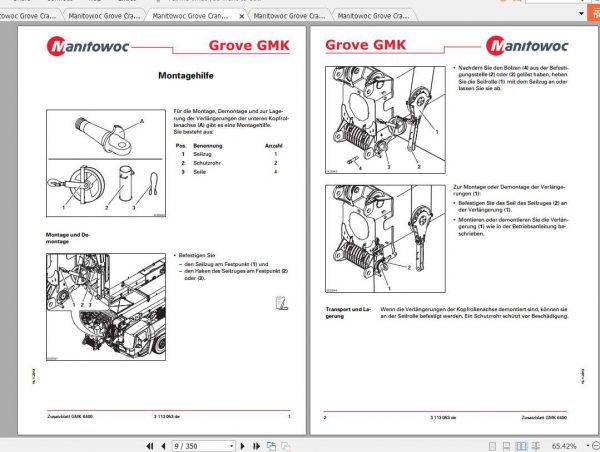
Task: Toggle the two-page facing view
Action: 521,446
